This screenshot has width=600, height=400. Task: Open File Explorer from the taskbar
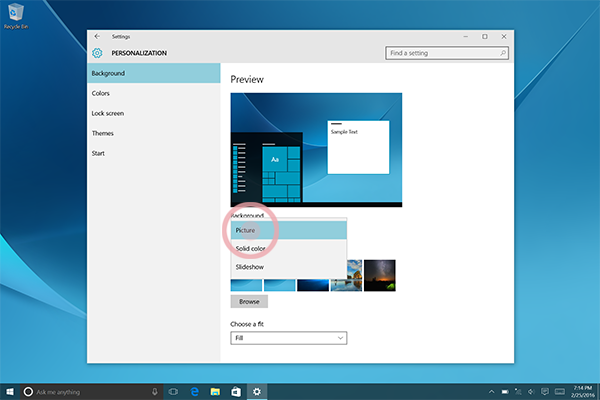(215, 392)
